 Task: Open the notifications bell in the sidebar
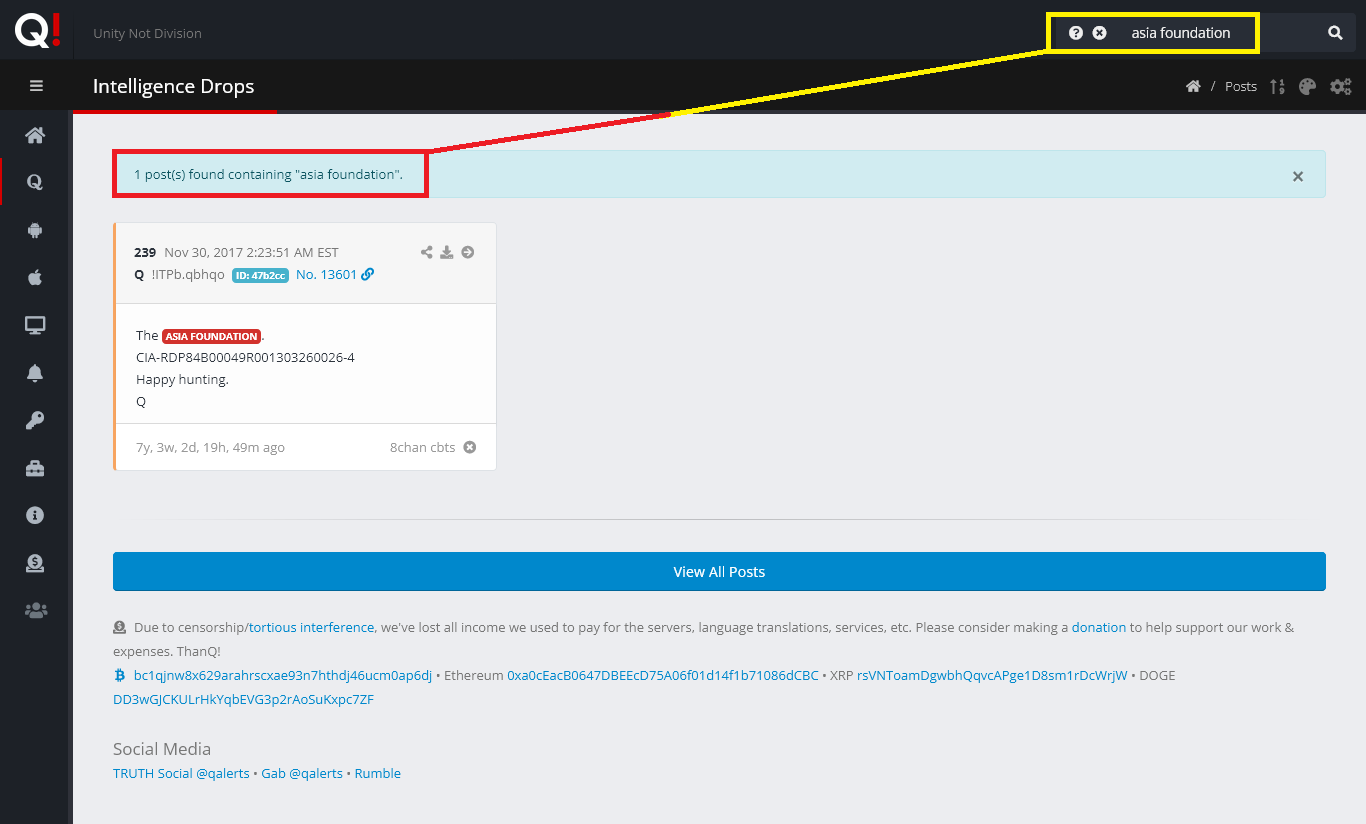35,373
